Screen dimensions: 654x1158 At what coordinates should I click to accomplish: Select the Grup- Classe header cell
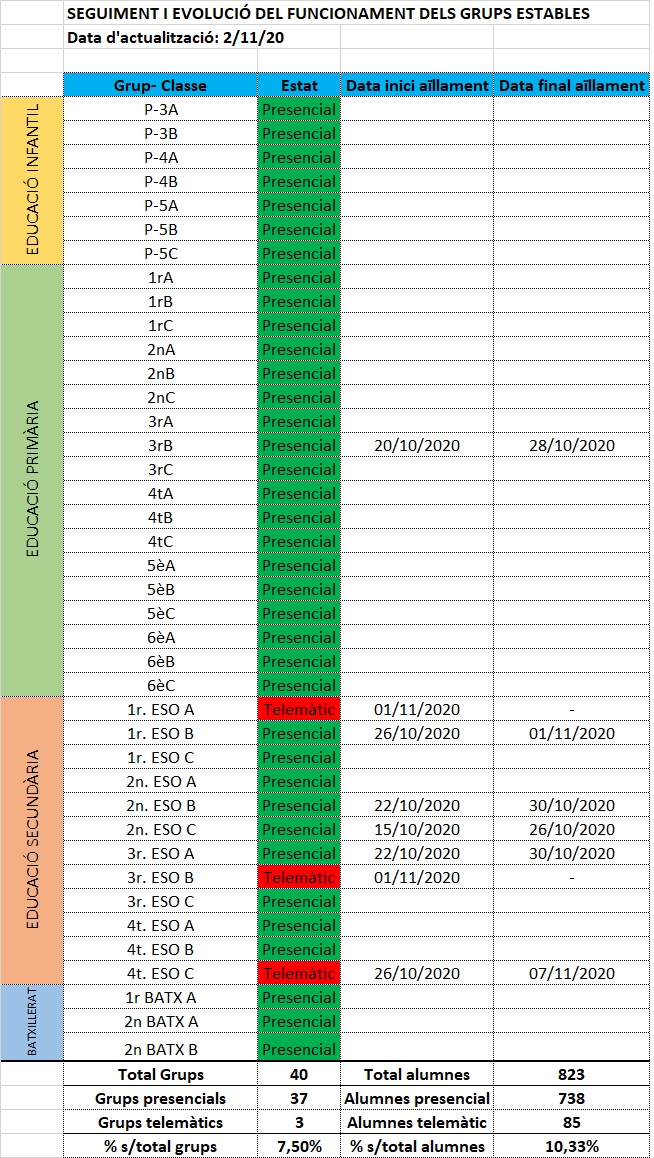[x=161, y=85]
